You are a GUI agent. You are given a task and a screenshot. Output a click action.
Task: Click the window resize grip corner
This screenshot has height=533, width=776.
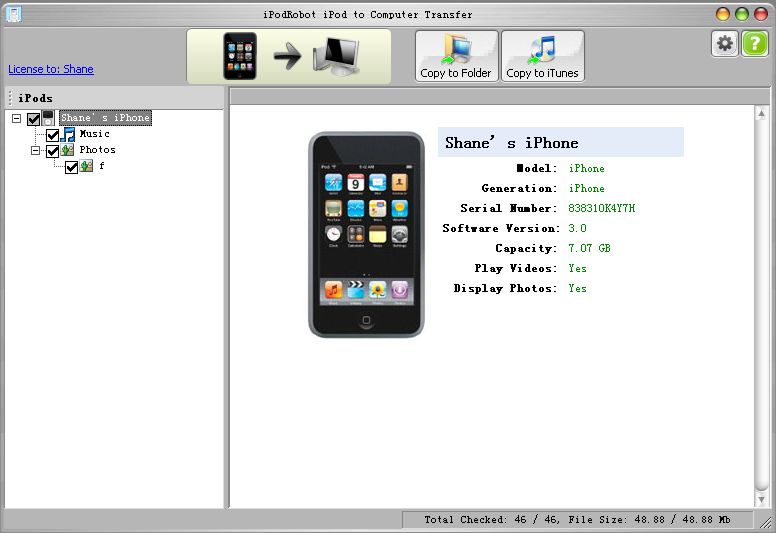coord(765,522)
